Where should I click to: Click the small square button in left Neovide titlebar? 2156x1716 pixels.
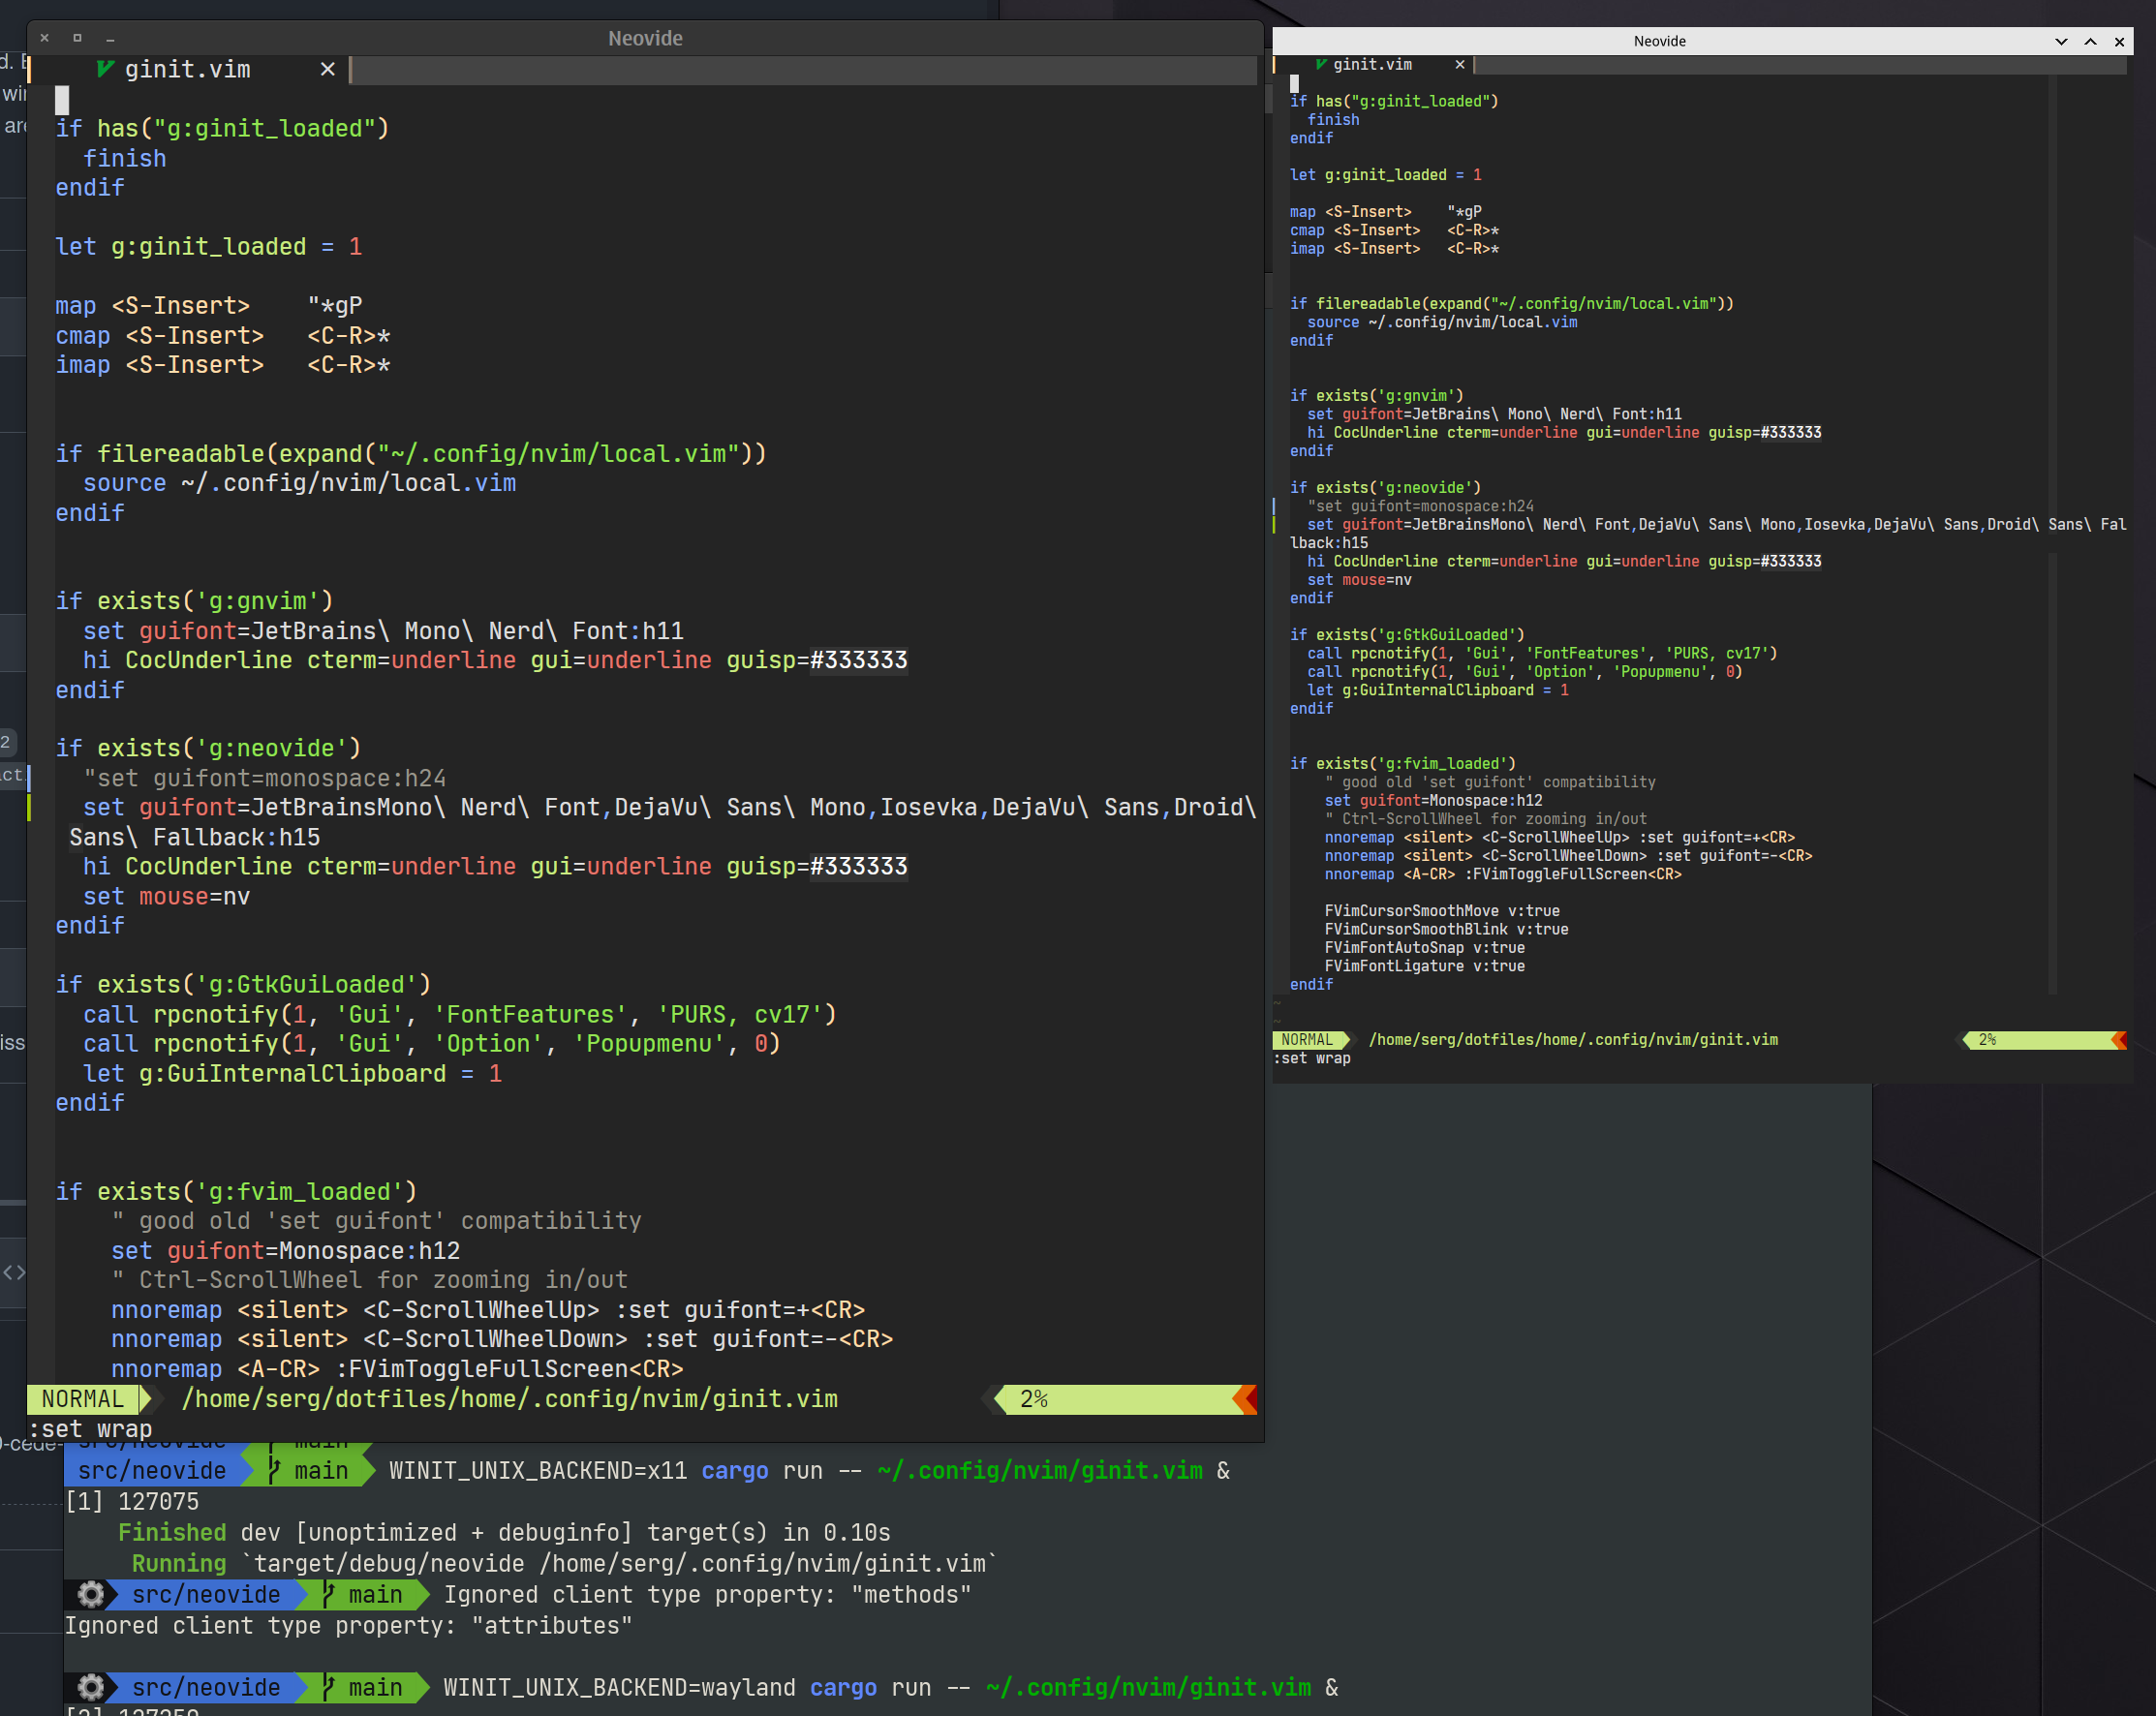coord(77,38)
